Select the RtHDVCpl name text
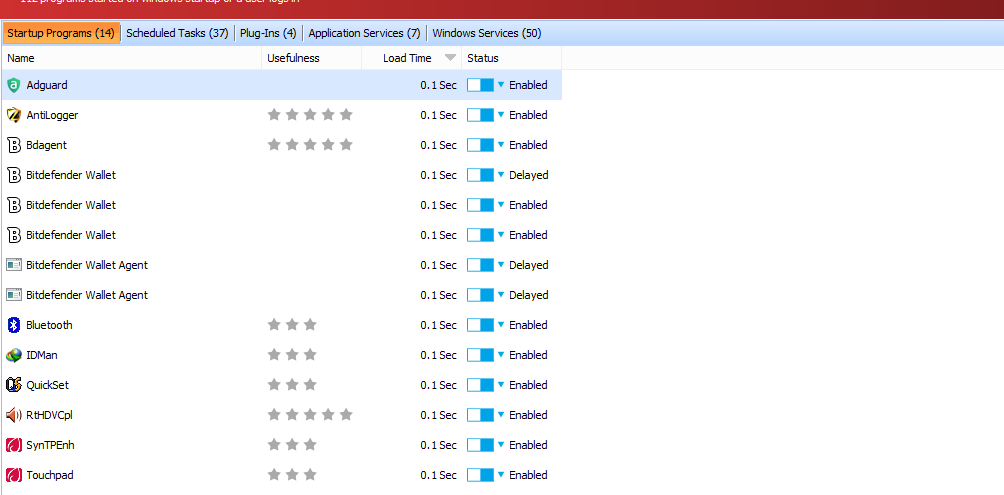Viewport: 1004px width, 495px height. click(x=49, y=415)
